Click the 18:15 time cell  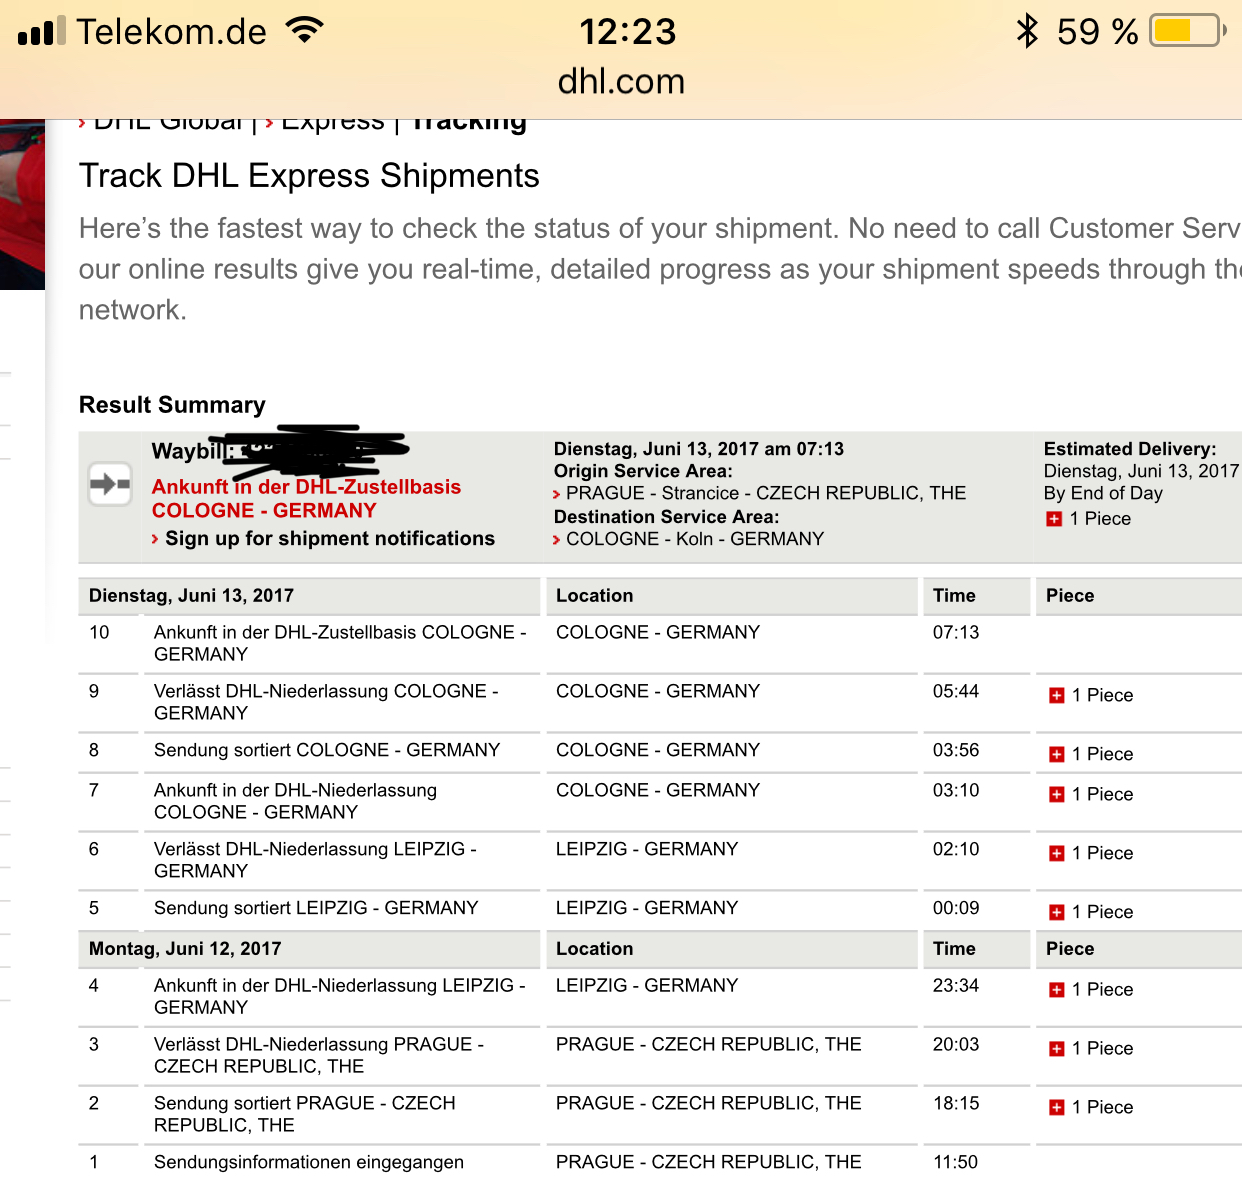956,1103
